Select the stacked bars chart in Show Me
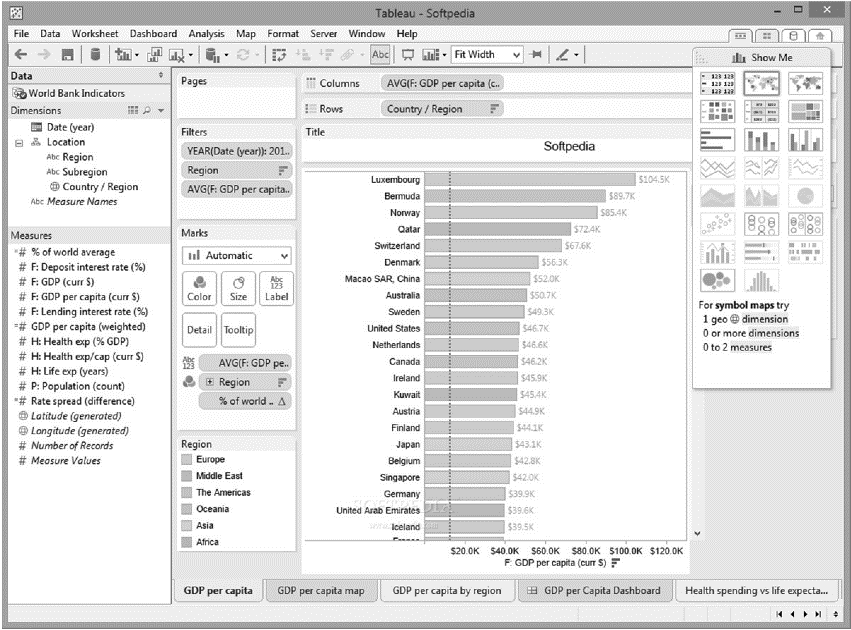The width and height of the screenshot is (851, 630). point(761,139)
